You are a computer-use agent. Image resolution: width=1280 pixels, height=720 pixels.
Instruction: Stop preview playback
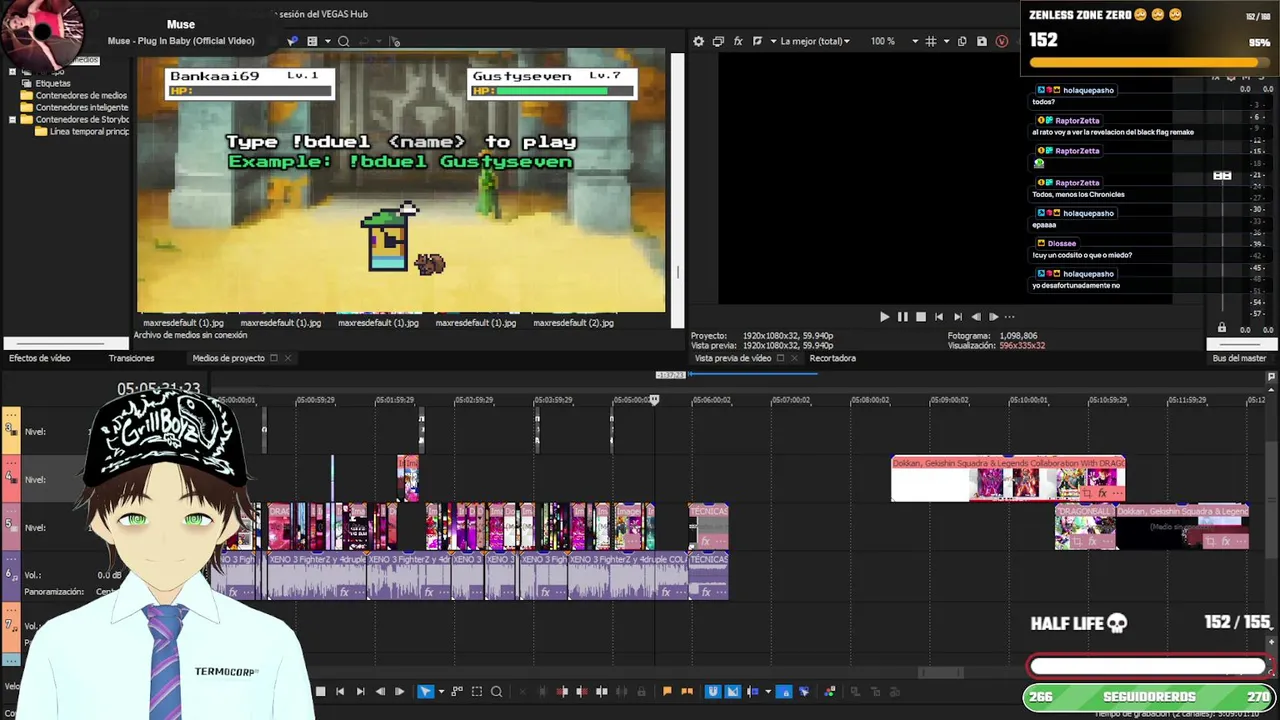(921, 317)
